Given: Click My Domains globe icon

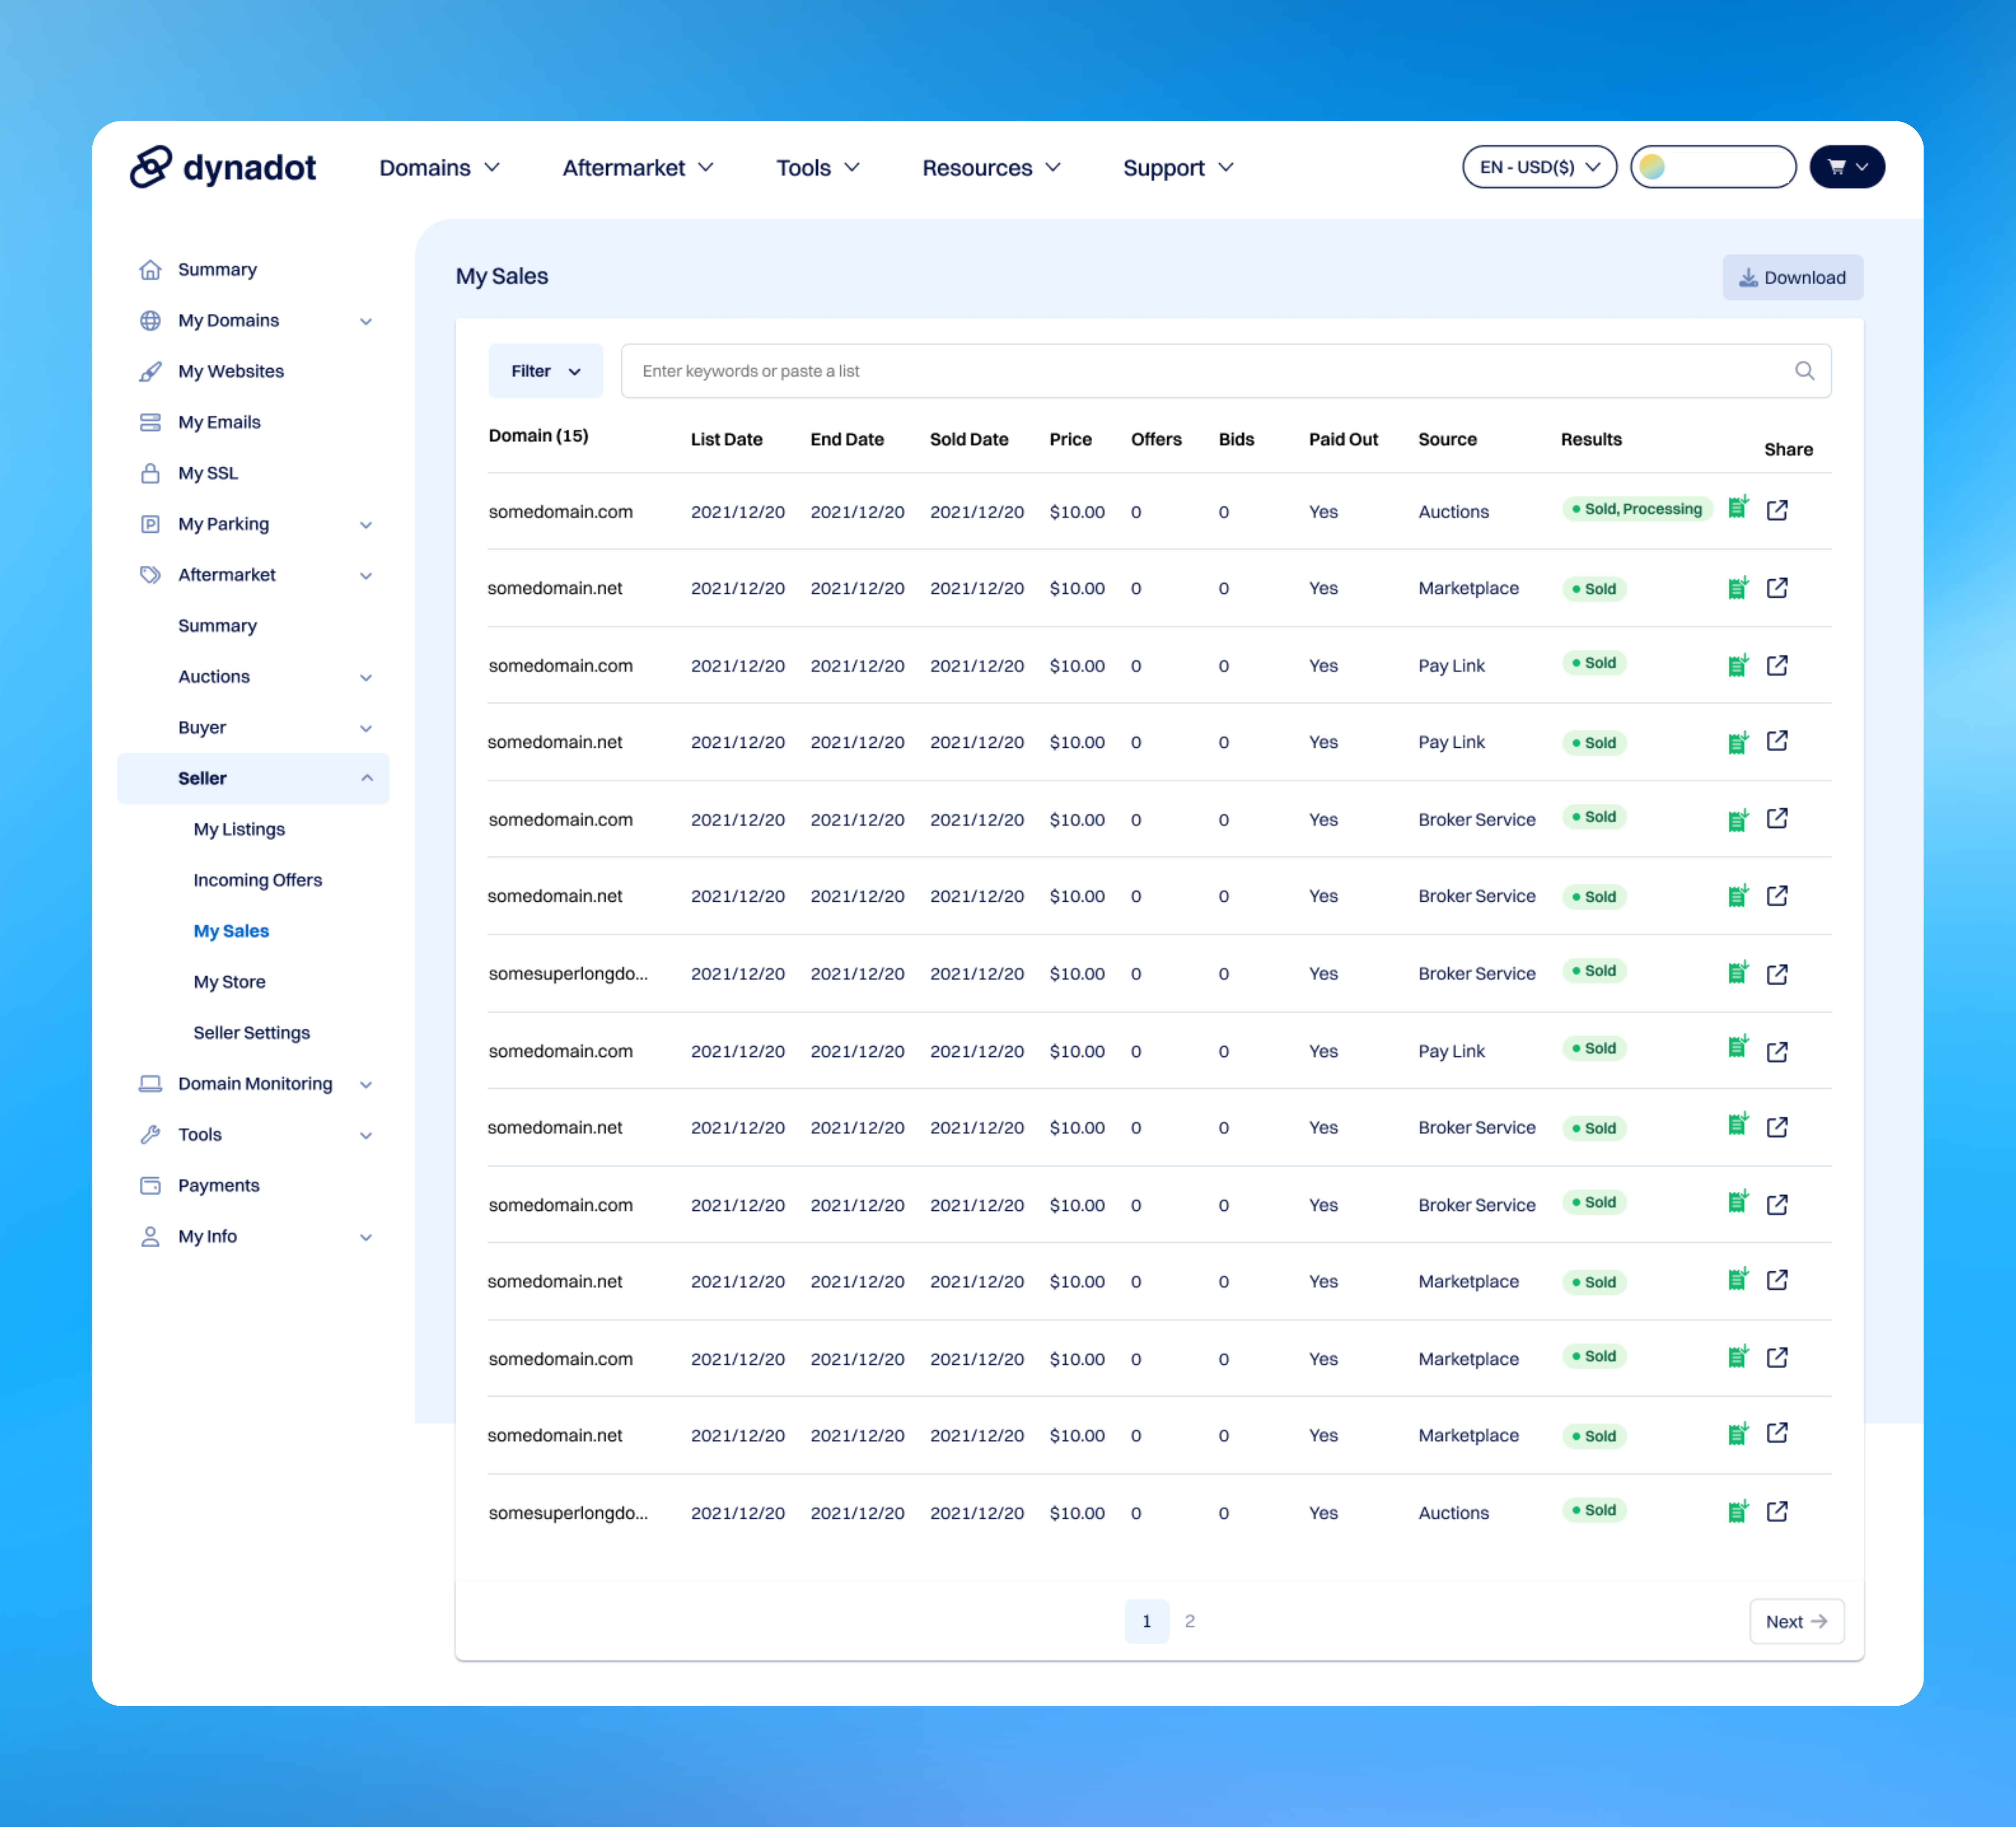Looking at the screenshot, I should point(150,321).
